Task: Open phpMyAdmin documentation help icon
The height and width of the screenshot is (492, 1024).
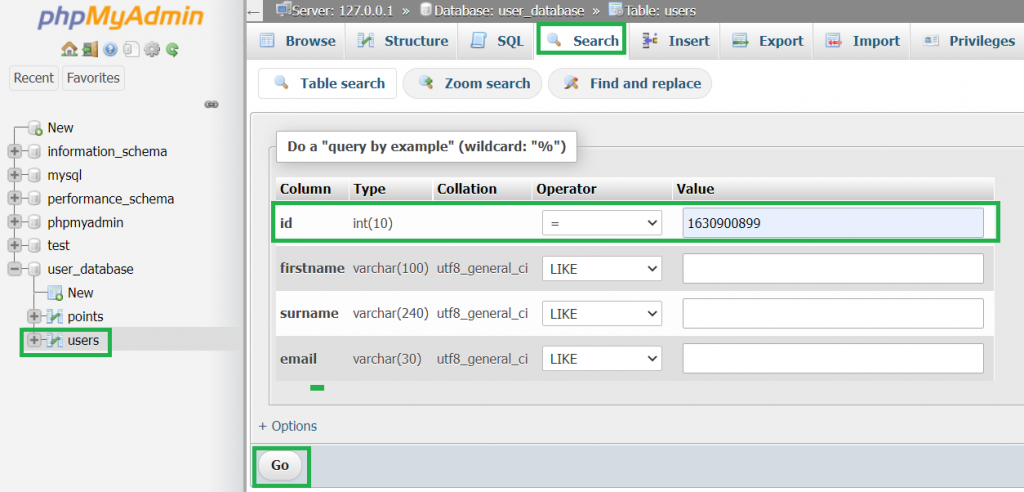Action: point(110,50)
